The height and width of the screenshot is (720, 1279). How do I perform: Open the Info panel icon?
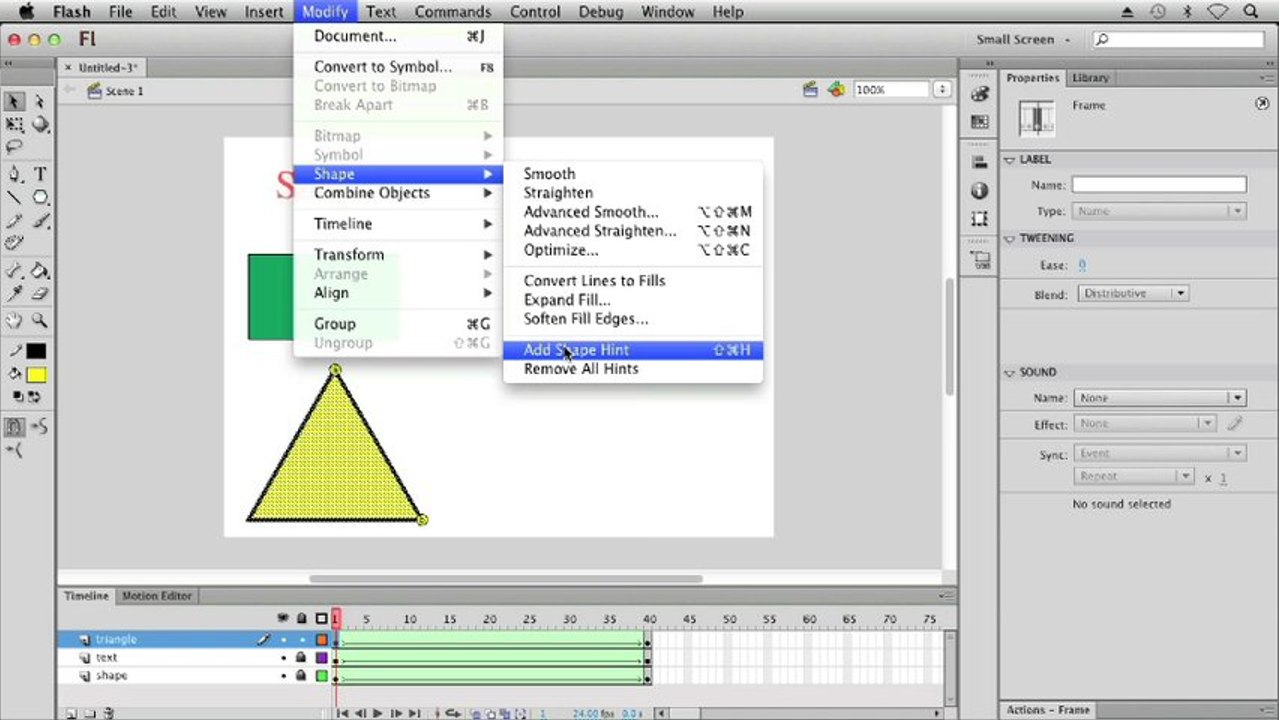[980, 190]
